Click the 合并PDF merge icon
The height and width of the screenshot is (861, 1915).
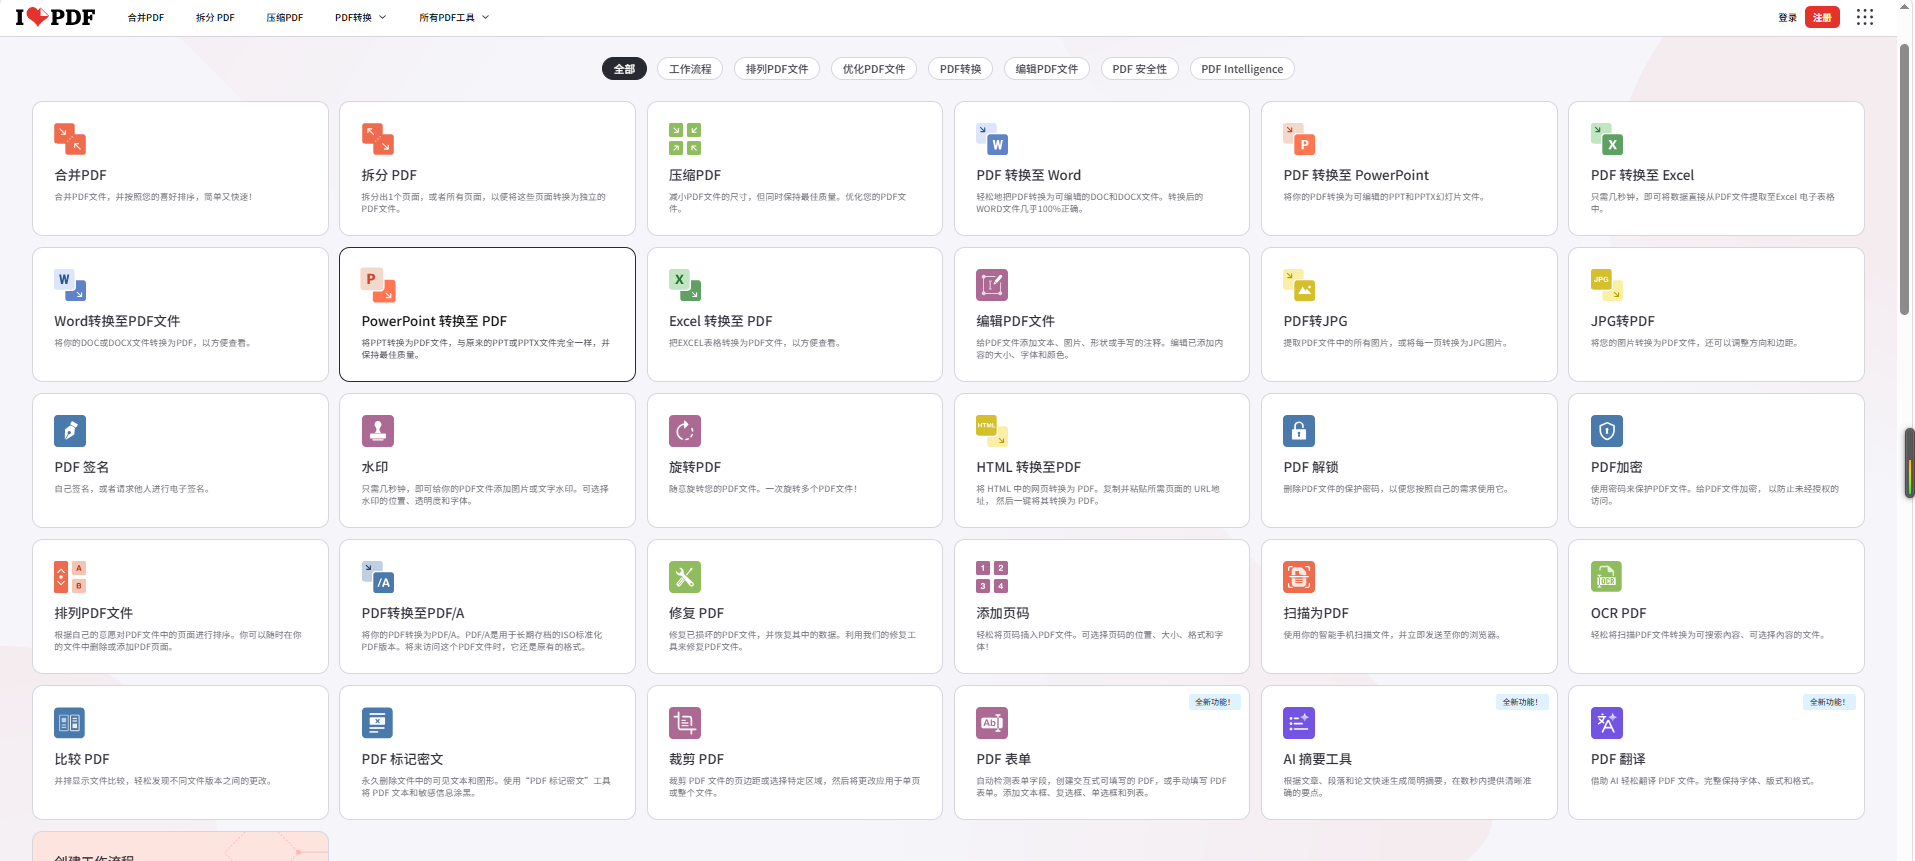70,139
